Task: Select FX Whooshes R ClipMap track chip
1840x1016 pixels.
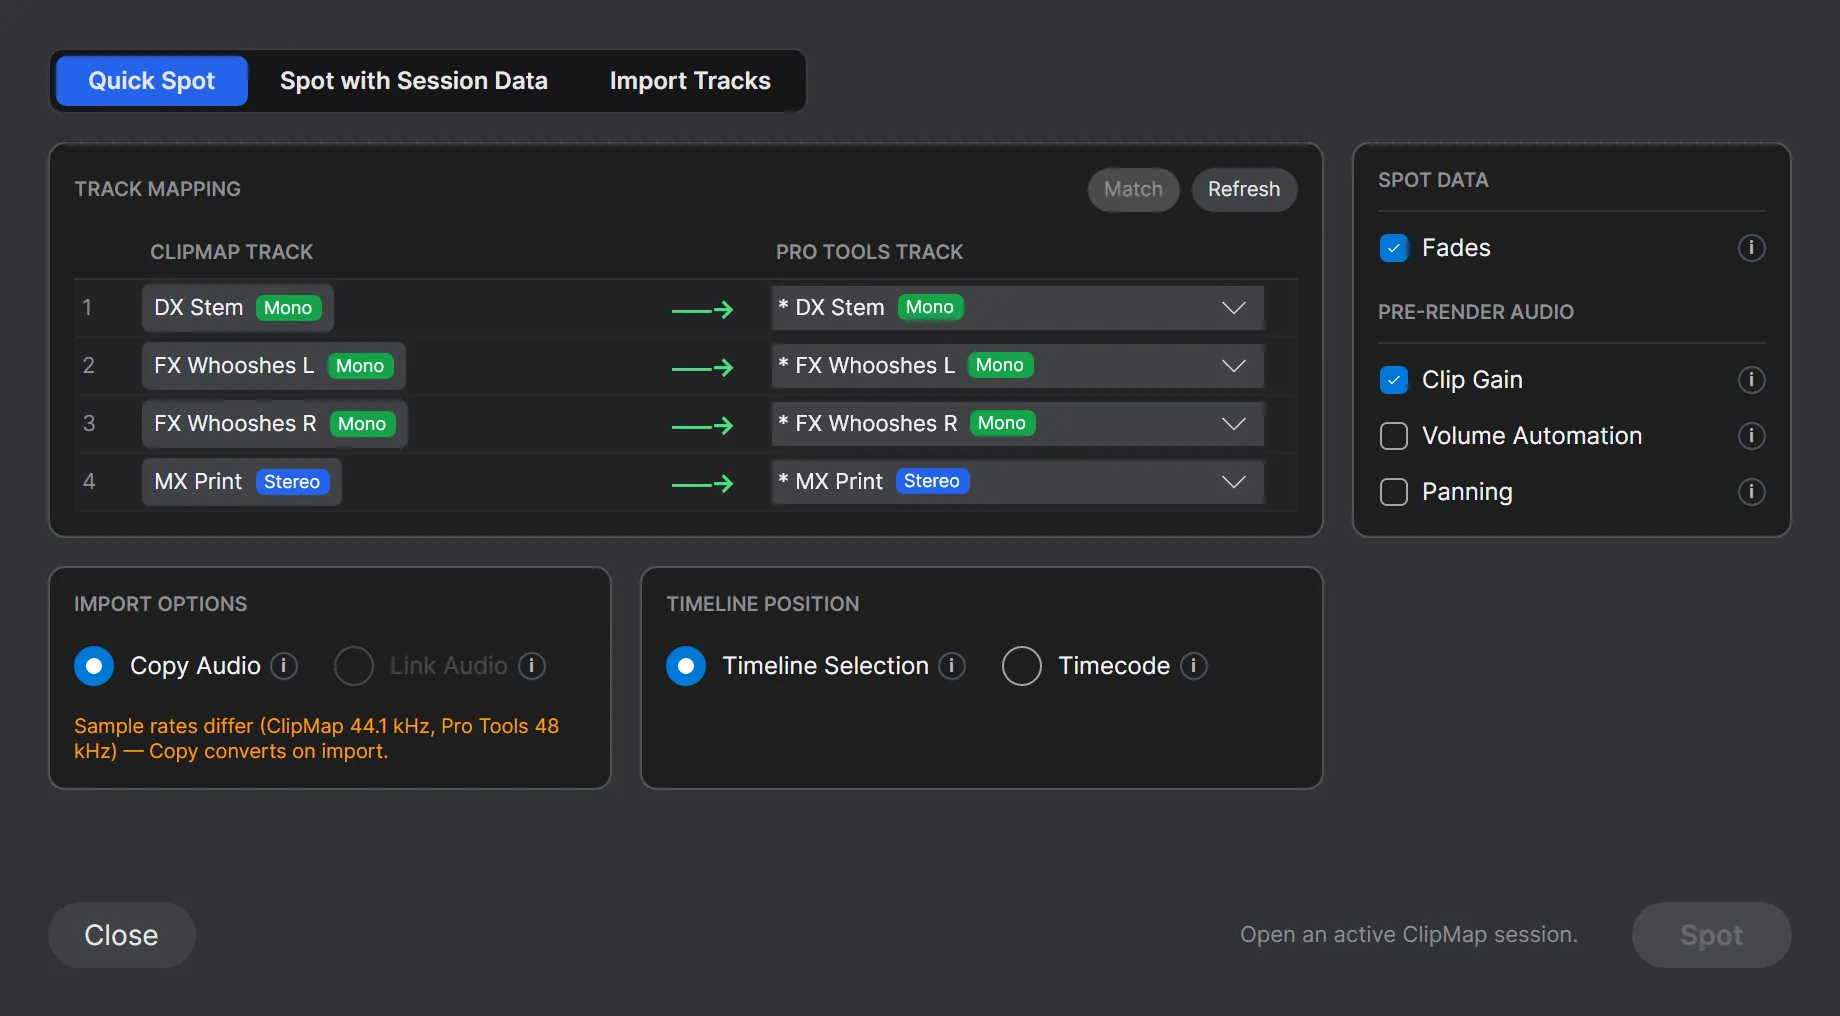Action: tap(275, 424)
